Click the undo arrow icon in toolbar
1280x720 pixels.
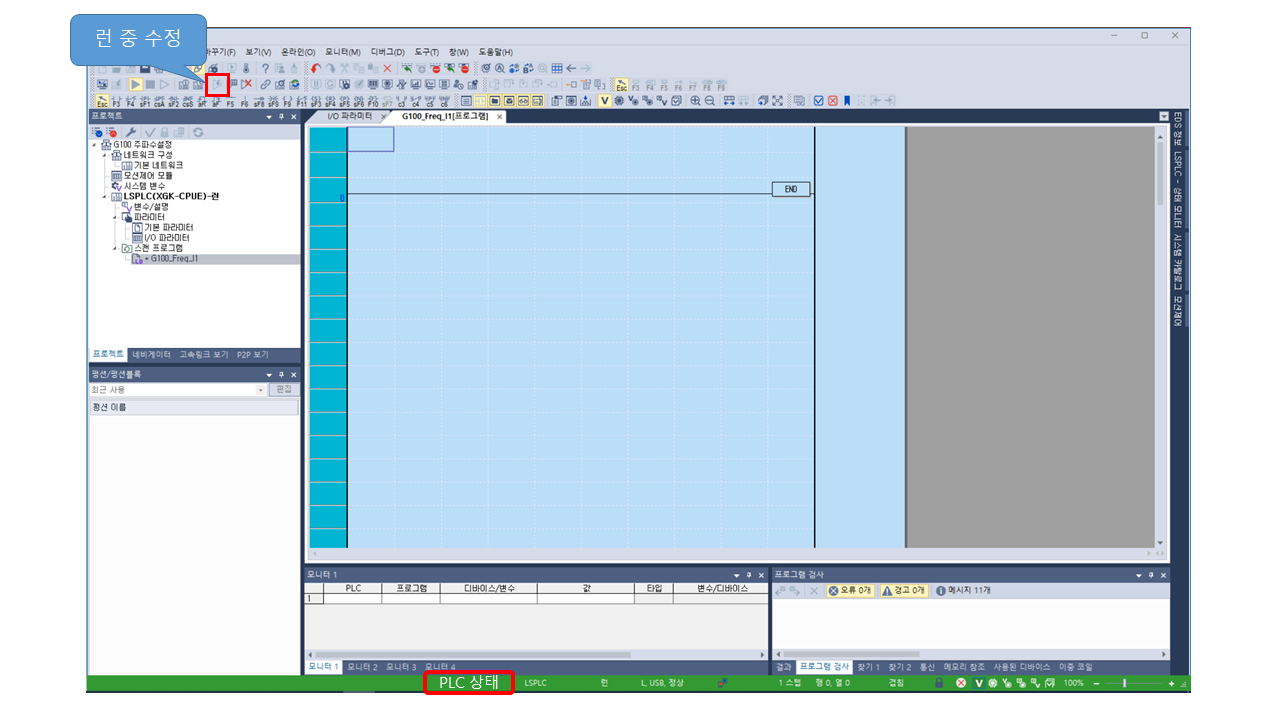click(314, 68)
